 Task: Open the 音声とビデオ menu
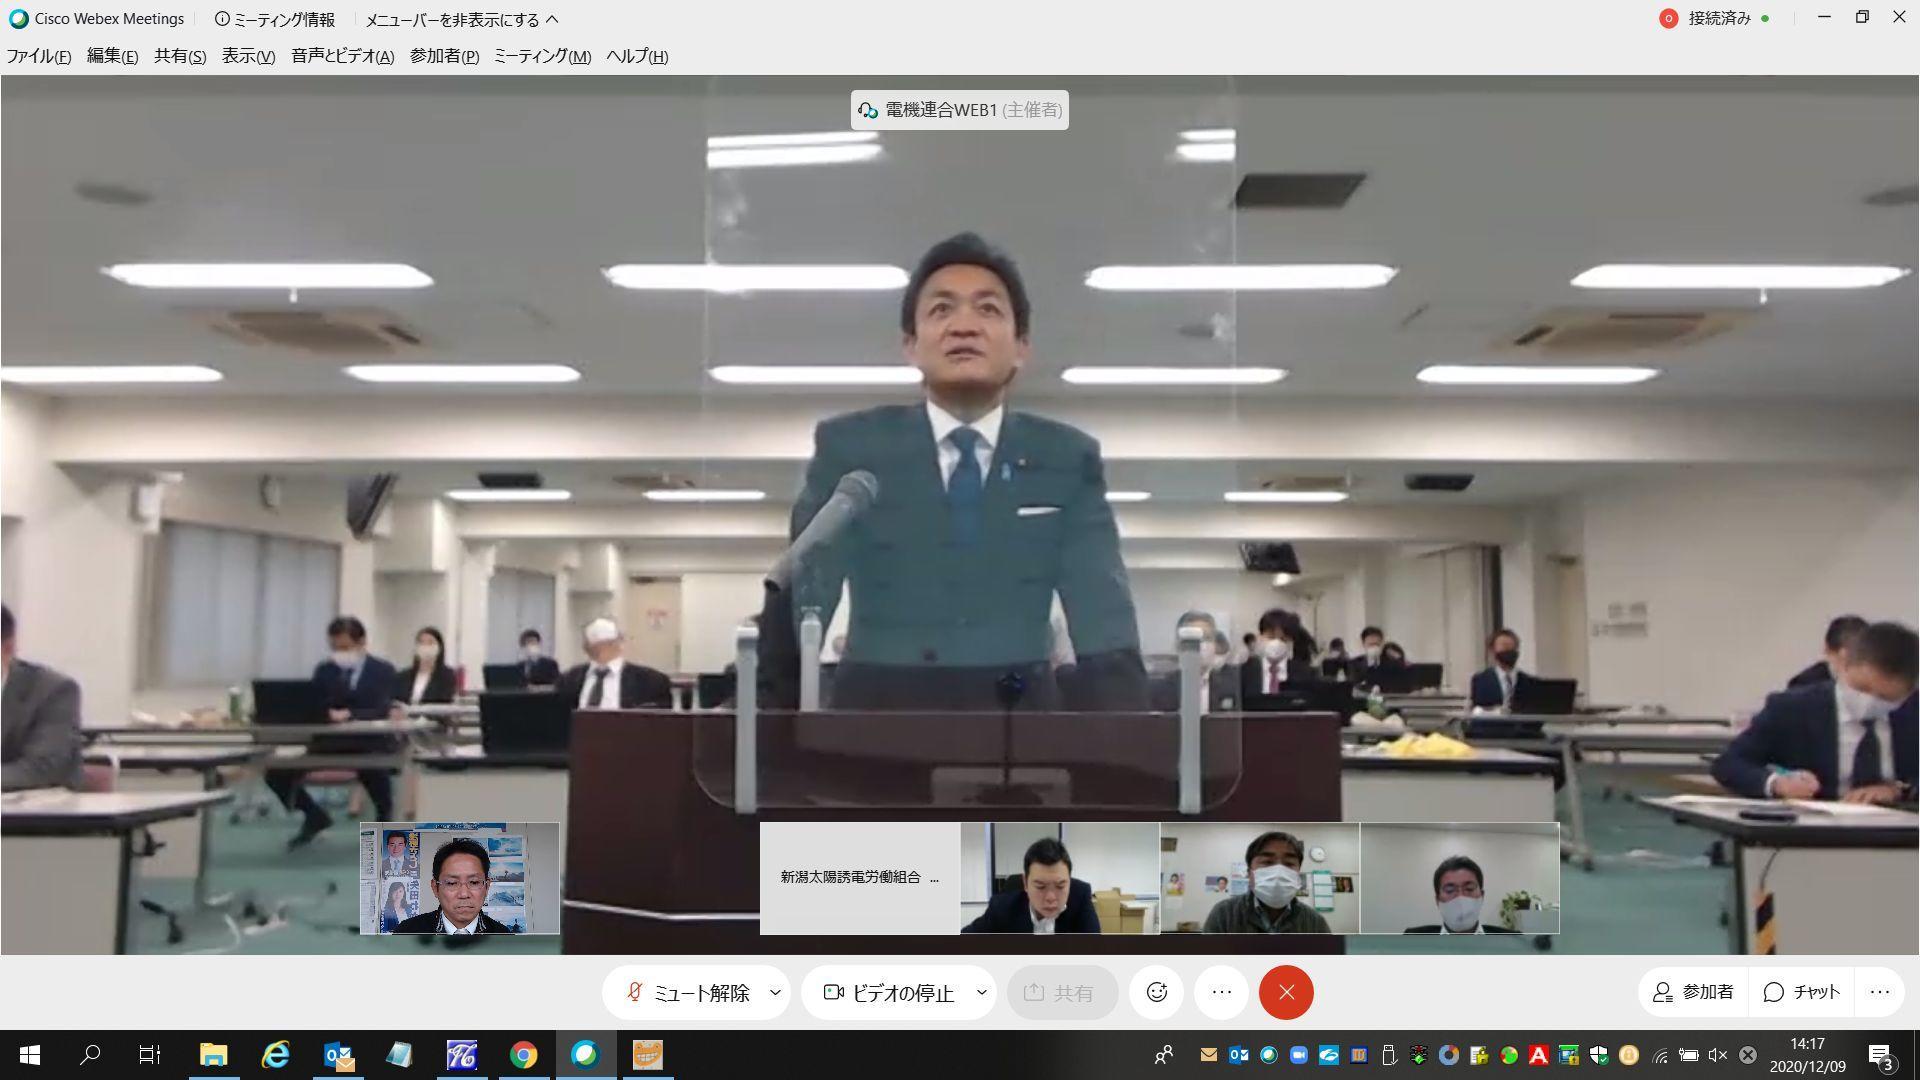[342, 56]
